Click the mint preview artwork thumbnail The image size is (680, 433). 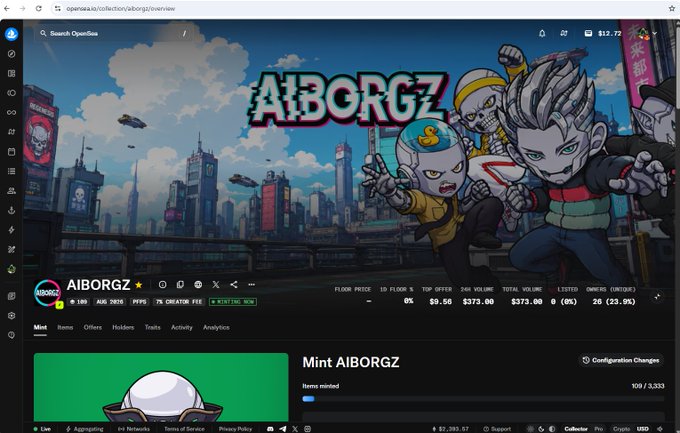point(161,387)
